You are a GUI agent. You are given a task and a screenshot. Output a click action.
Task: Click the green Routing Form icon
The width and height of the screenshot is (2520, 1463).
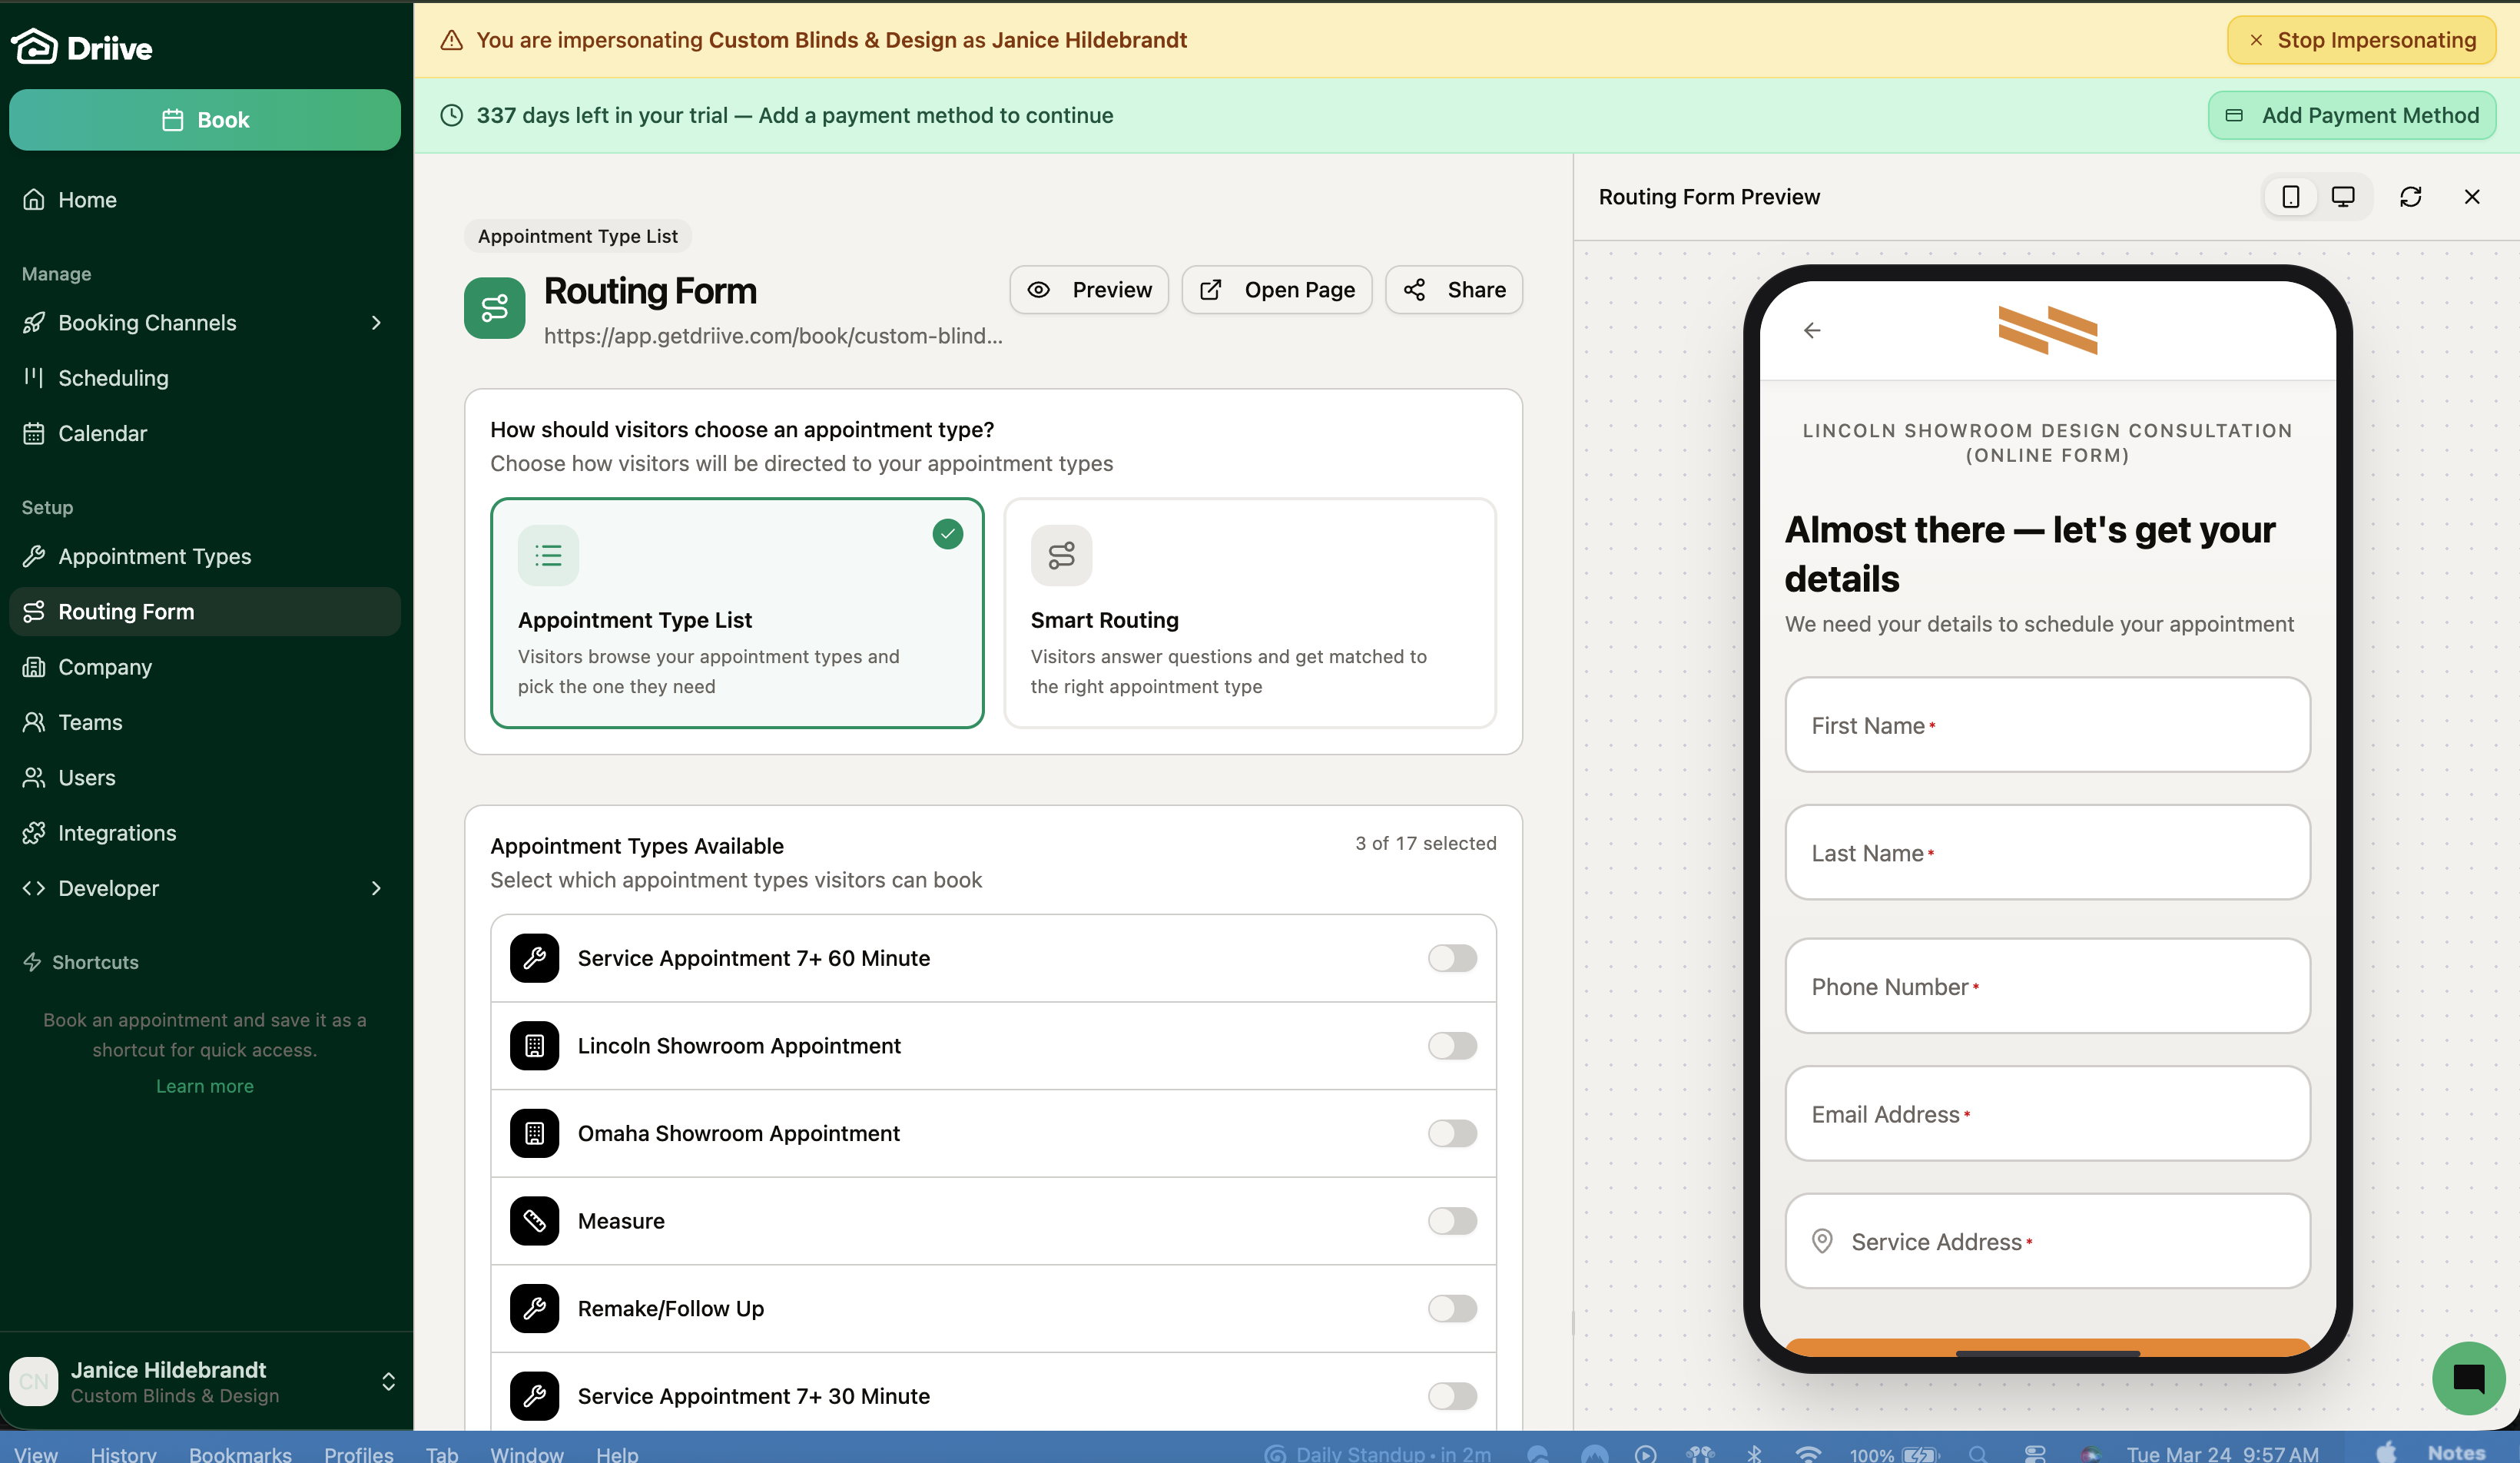tap(494, 308)
